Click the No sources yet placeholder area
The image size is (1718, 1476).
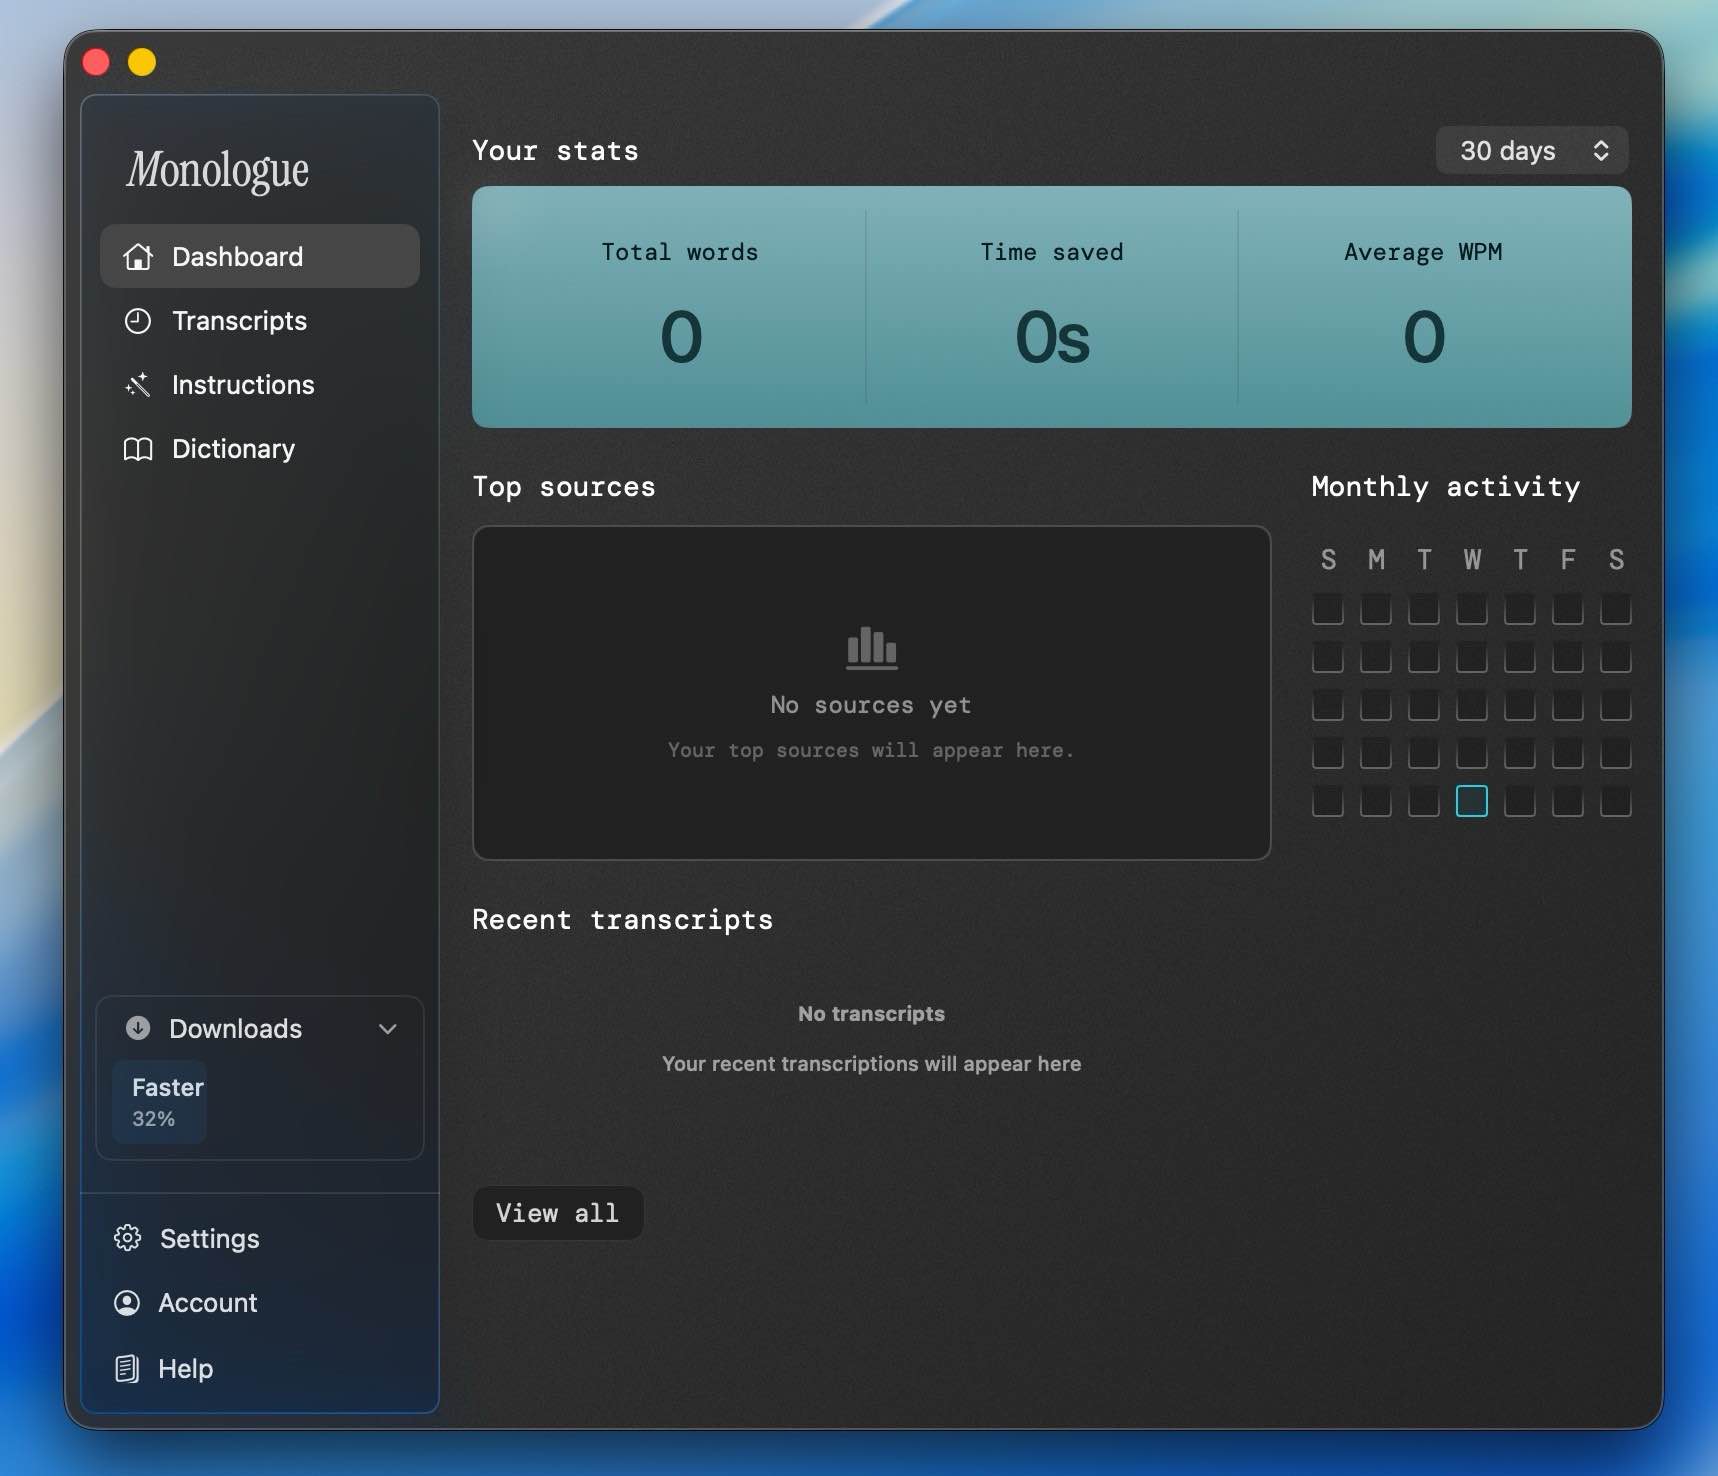(x=869, y=692)
